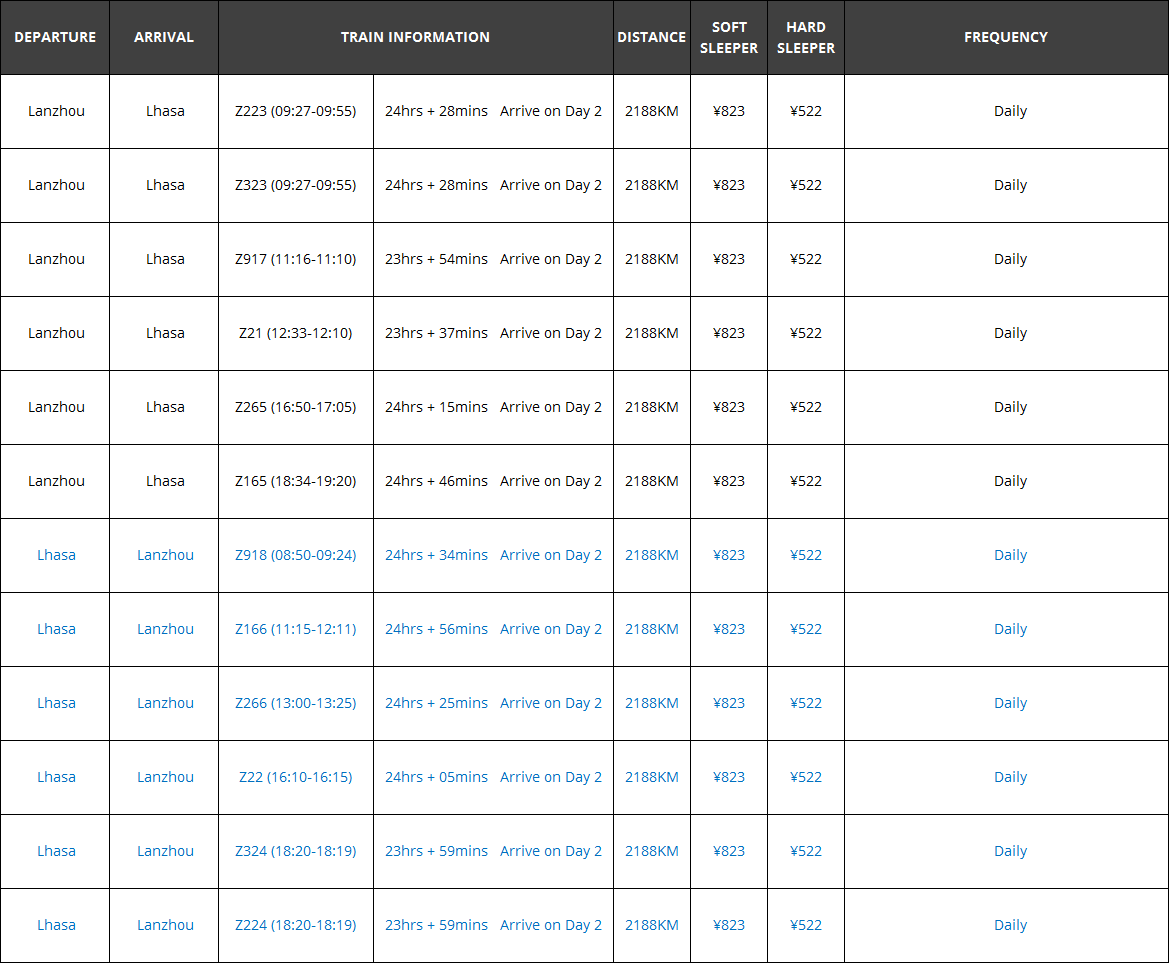Click Lhasa departure link in Z22 row
The height and width of the screenshot is (963, 1169).
pyautogui.click(x=57, y=777)
